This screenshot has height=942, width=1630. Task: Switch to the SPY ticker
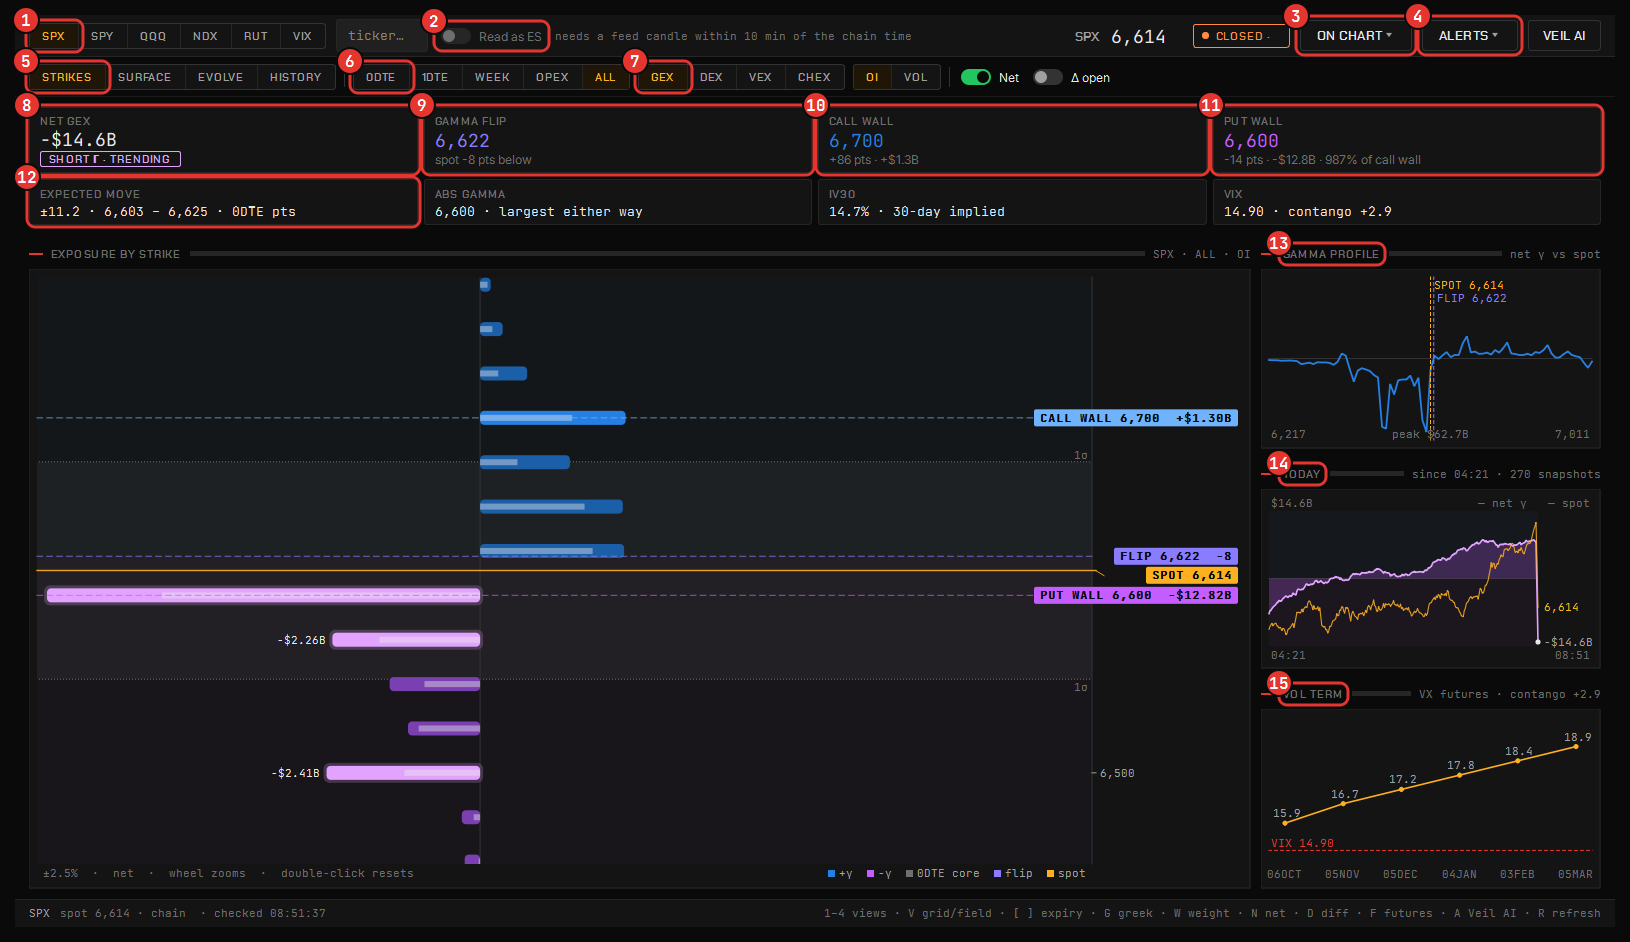pos(102,36)
